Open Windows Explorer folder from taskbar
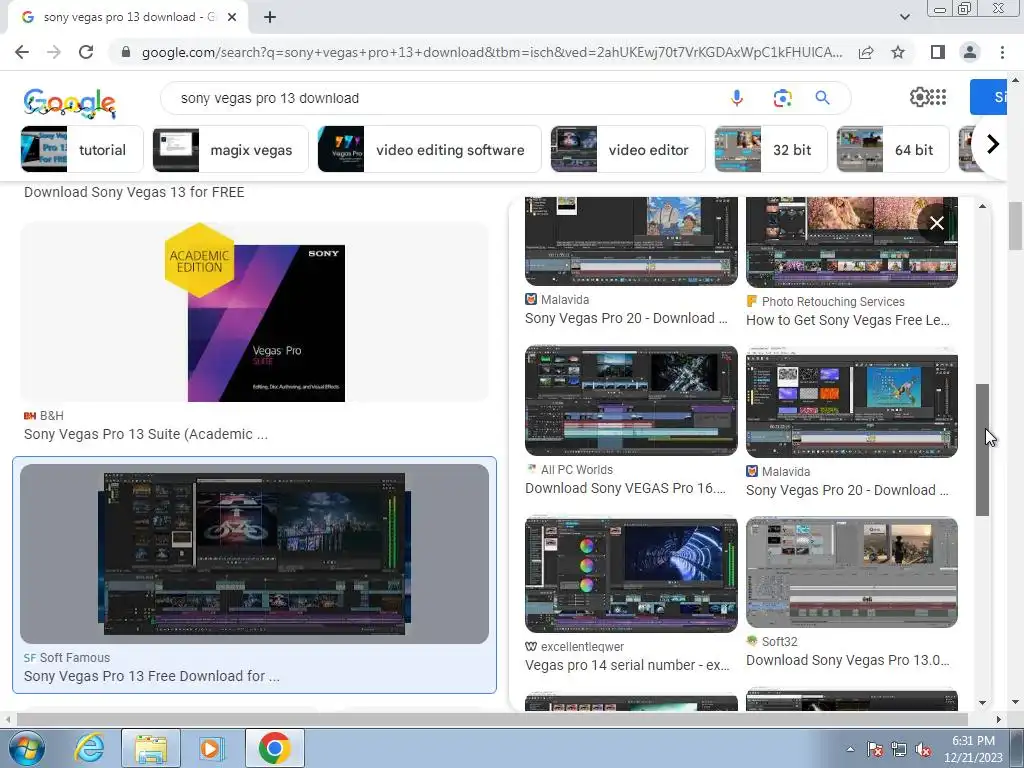1024x768 pixels. pyautogui.click(x=150, y=748)
